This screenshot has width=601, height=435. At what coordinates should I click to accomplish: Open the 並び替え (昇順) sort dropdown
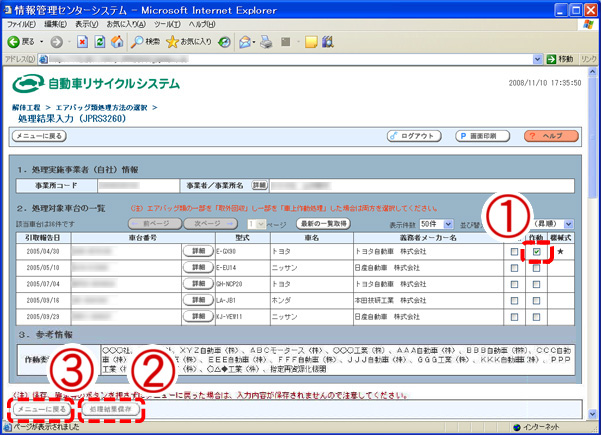pyautogui.click(x=568, y=224)
